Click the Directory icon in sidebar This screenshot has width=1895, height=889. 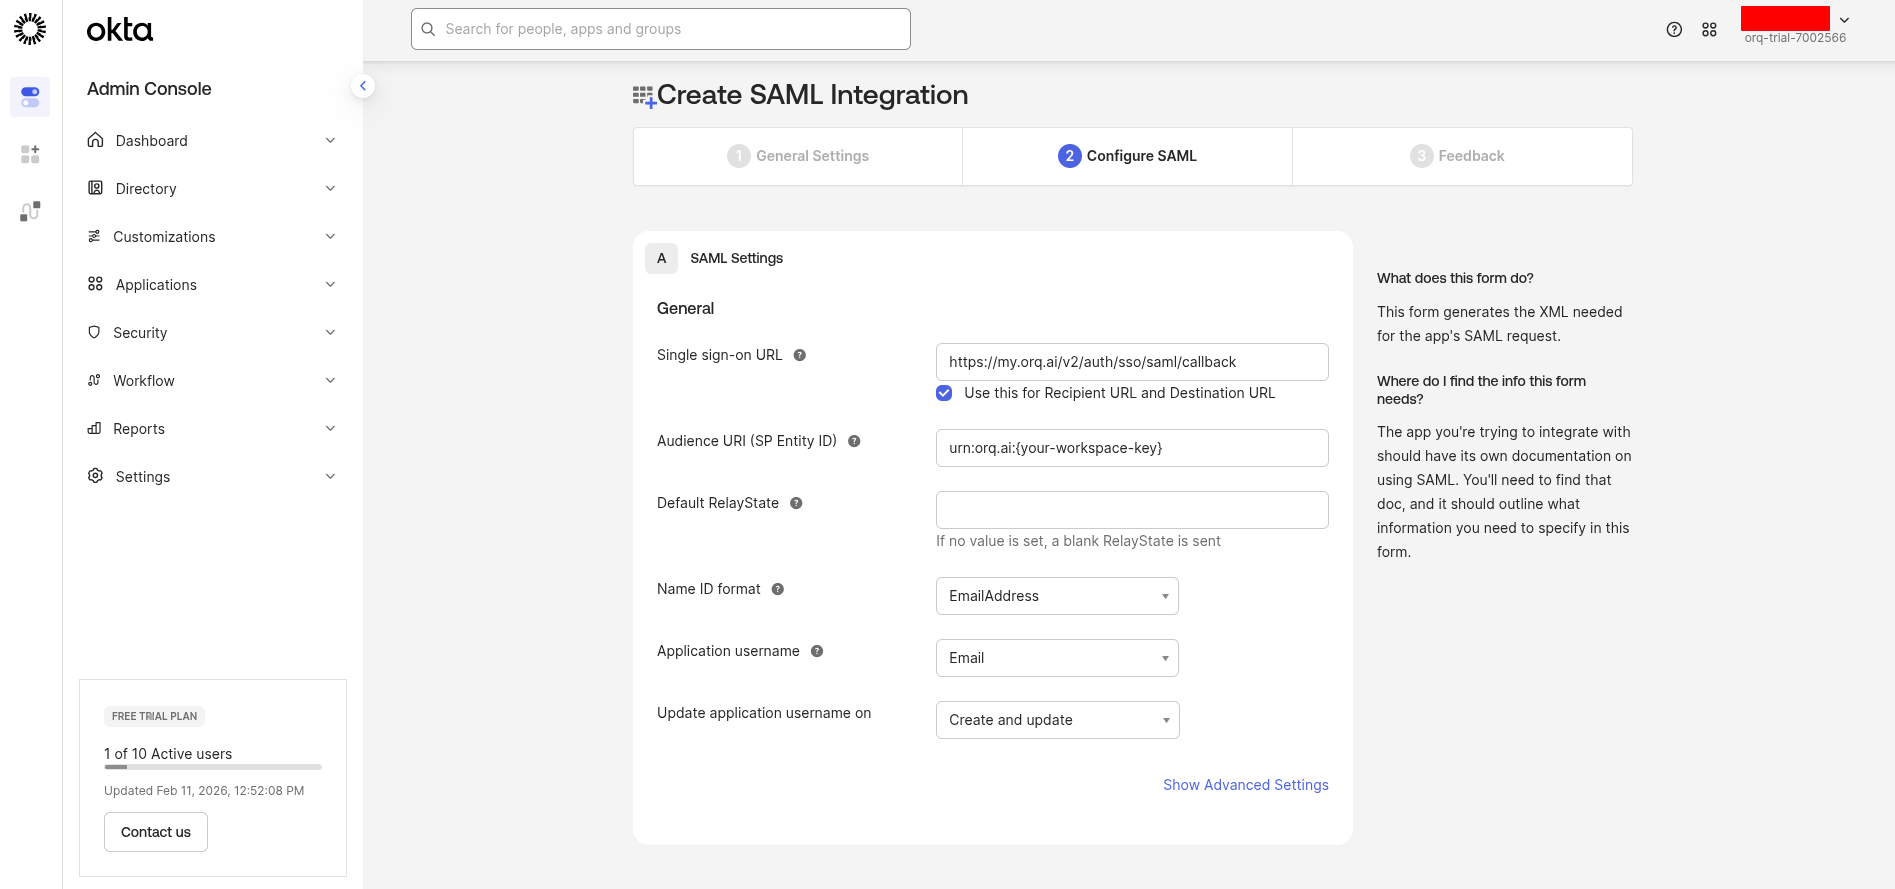(x=95, y=188)
